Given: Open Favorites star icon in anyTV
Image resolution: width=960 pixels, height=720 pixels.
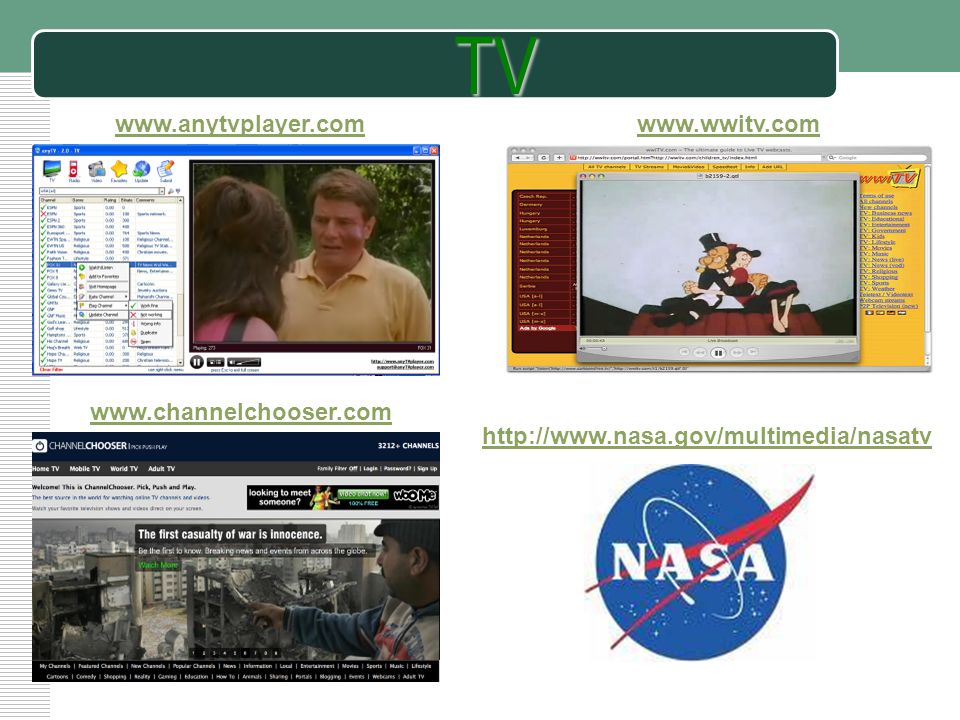Looking at the screenshot, I should tap(119, 171).
